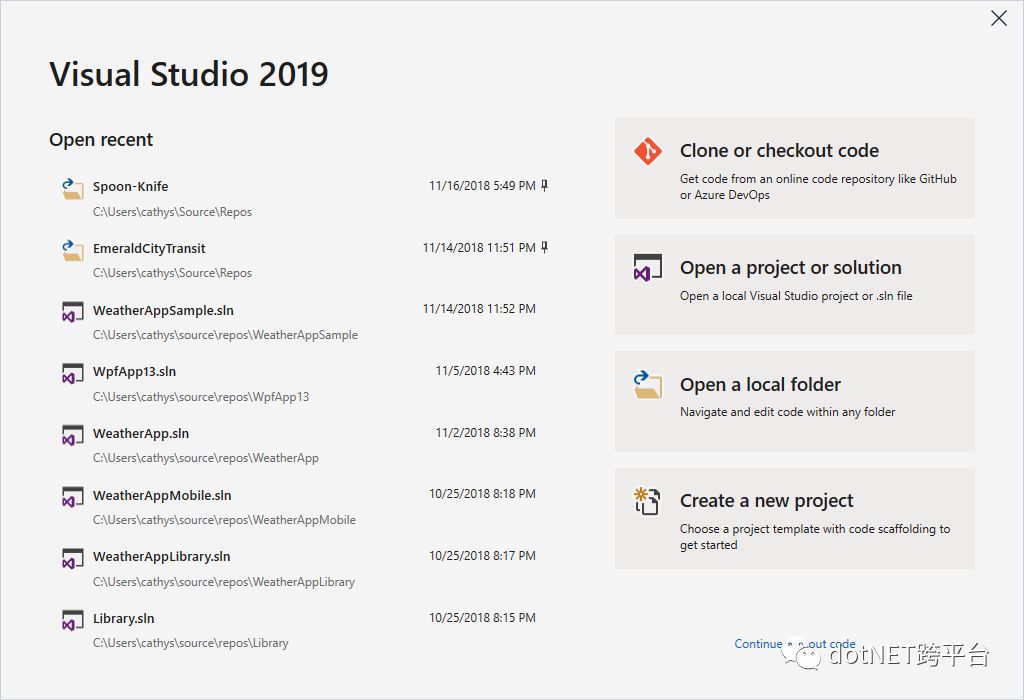This screenshot has width=1024, height=700.
Task: Click the WeatherAppSample.sln solution icon
Action: click(72, 311)
